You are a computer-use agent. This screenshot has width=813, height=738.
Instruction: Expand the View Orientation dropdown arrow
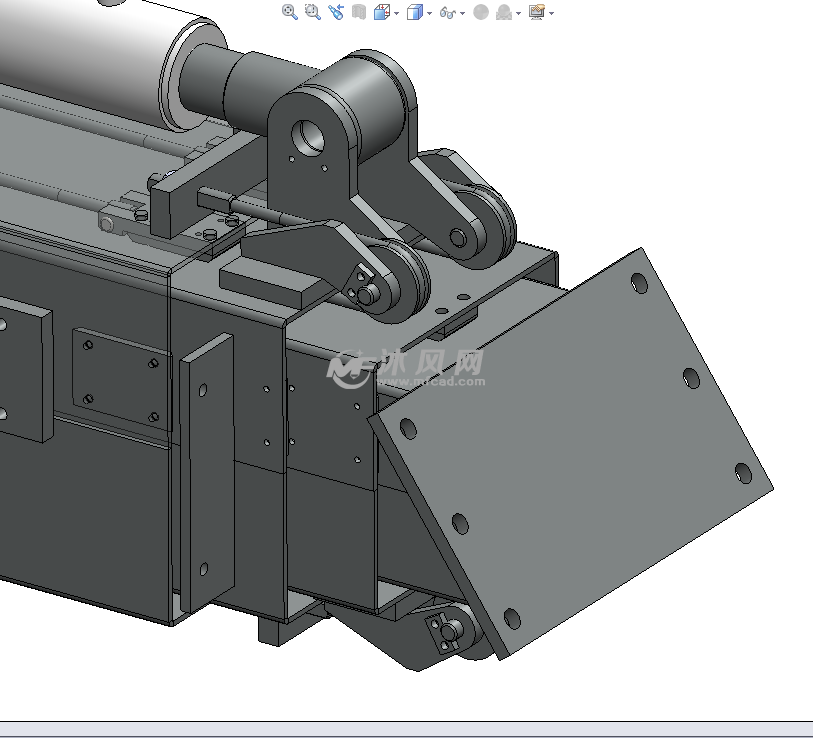[x=396, y=13]
